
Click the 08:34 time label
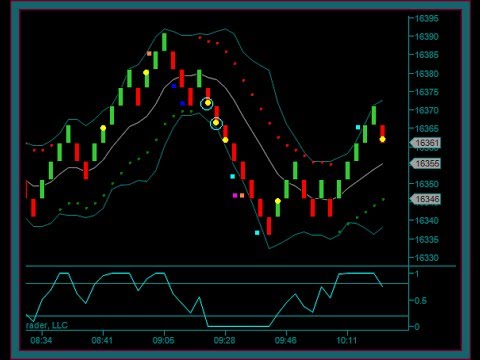click(41, 340)
